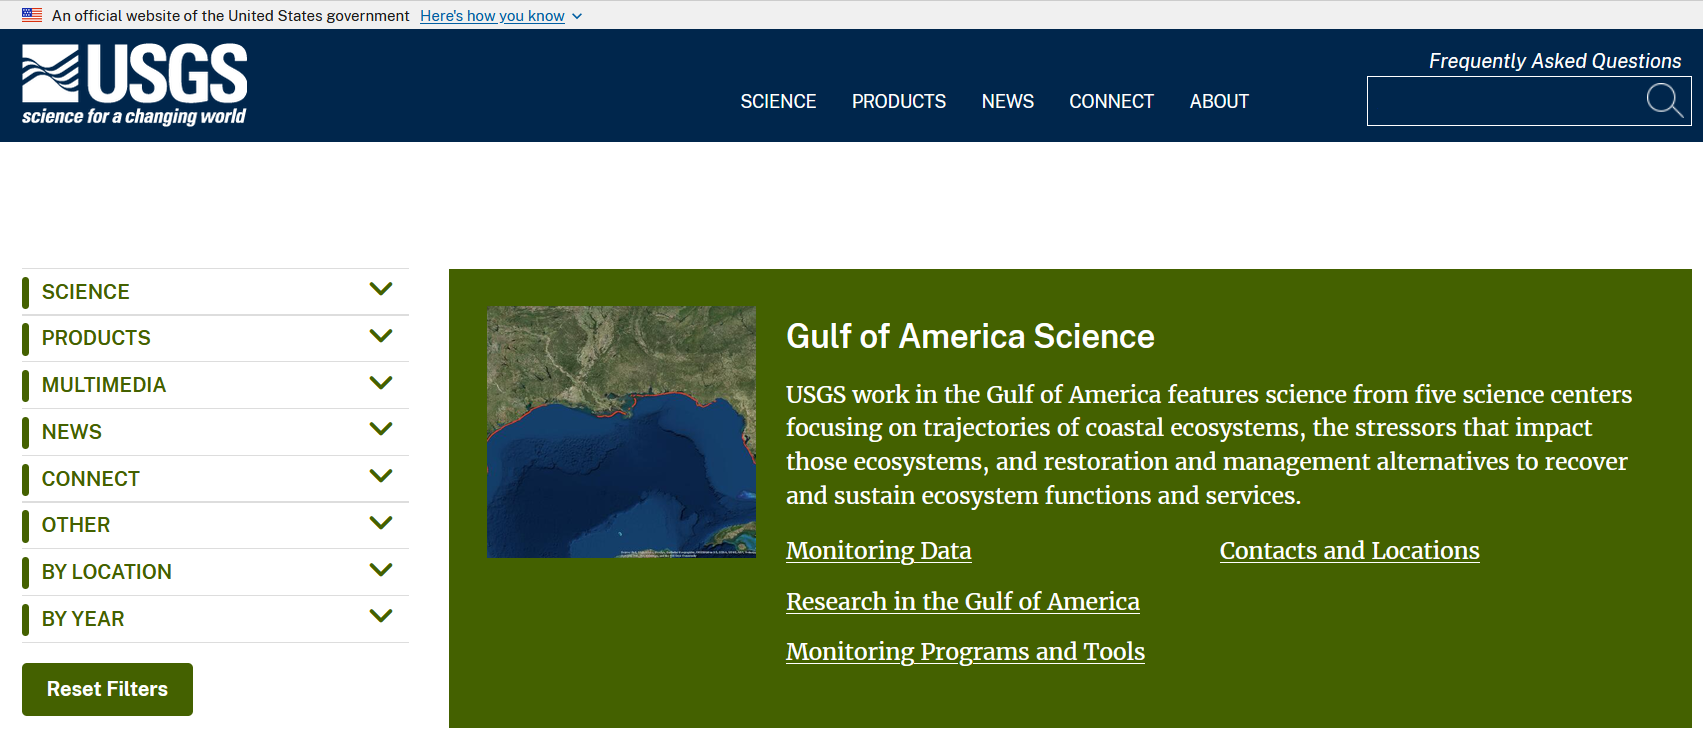Screen dimensions: 1703x748
Task: Open Frequently Asked Questions link
Action: coord(1555,61)
